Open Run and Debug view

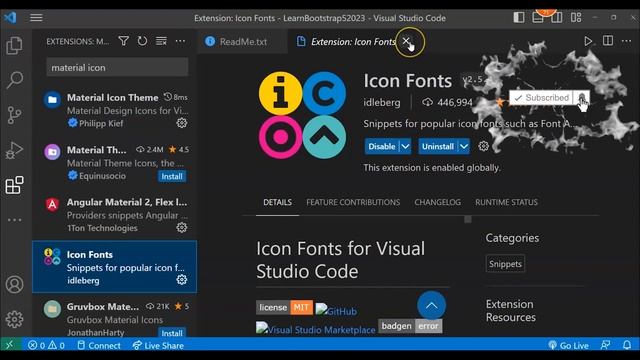14,150
